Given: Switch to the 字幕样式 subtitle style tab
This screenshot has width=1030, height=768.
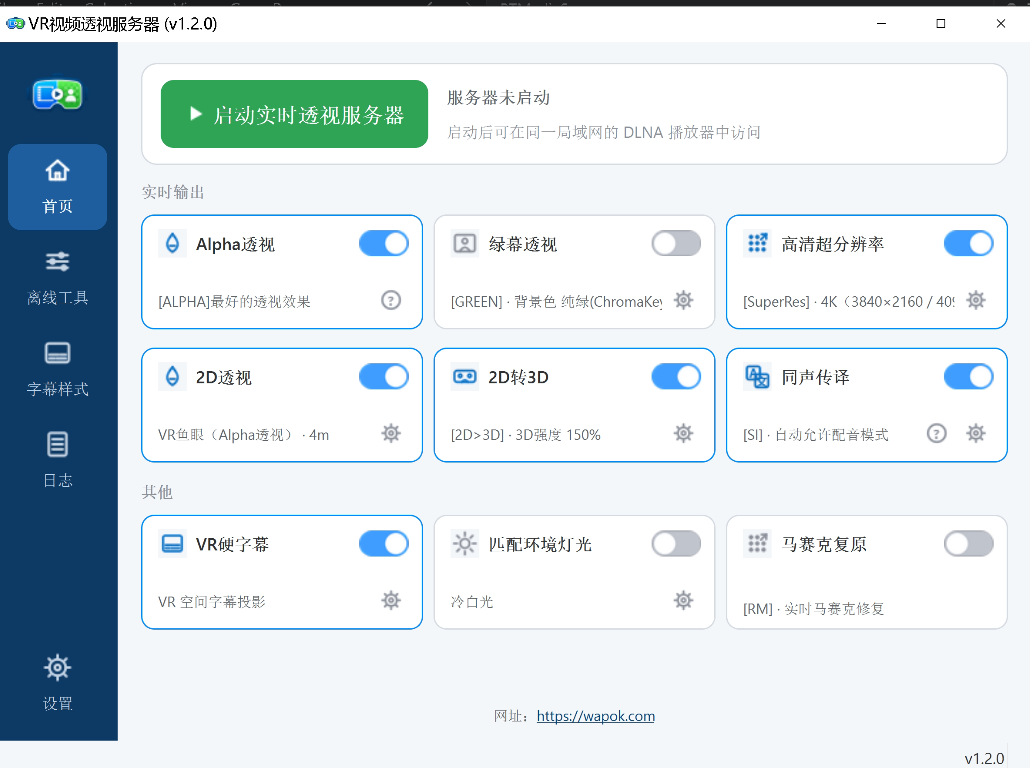Looking at the screenshot, I should pyautogui.click(x=57, y=370).
